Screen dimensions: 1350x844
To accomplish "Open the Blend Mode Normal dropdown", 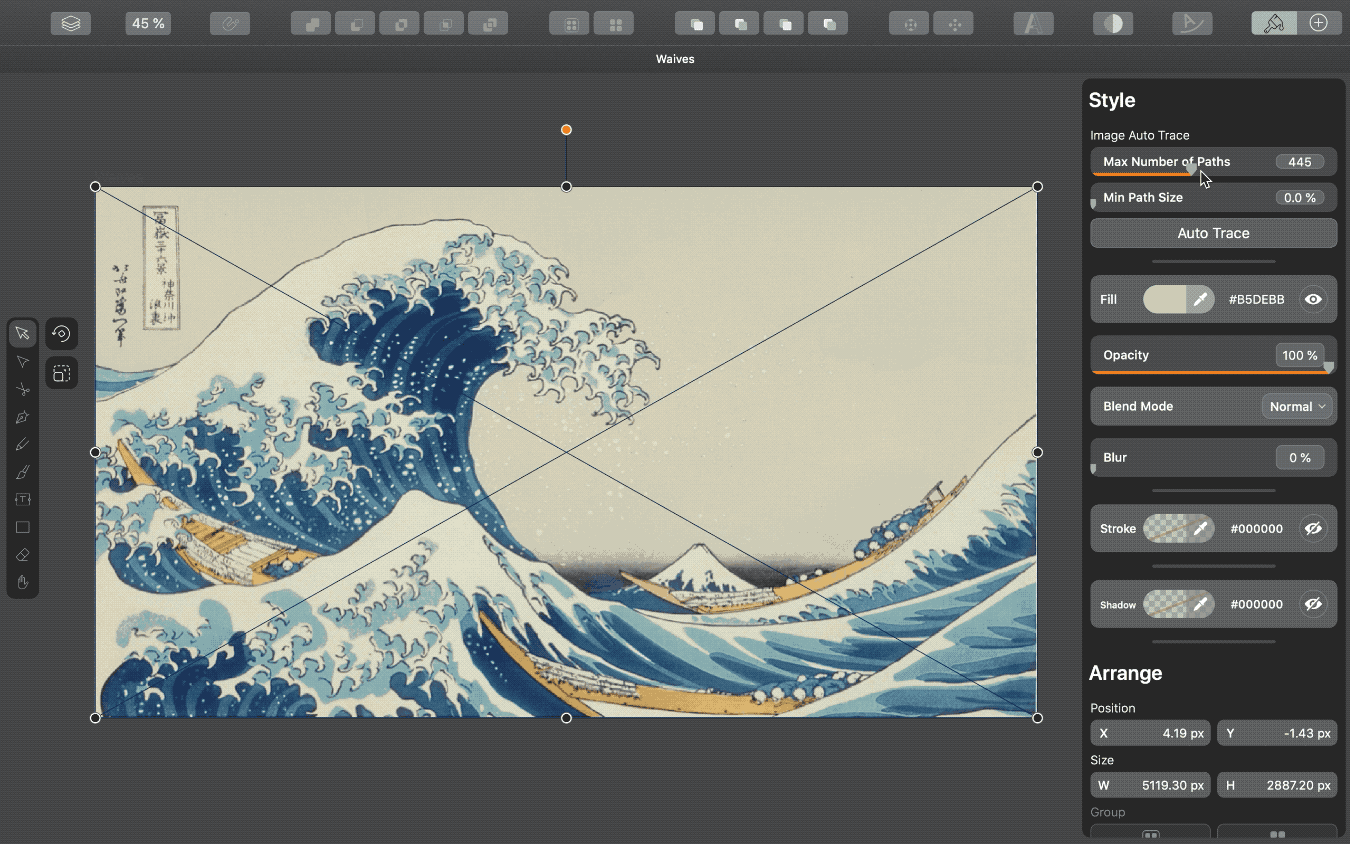I will click(1298, 407).
